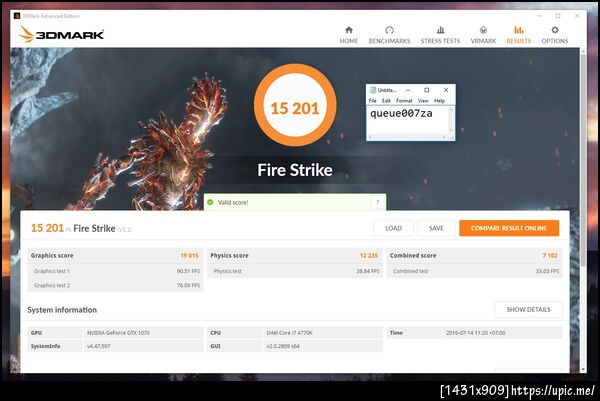
Task: Click the Physics score row
Action: pos(295,255)
